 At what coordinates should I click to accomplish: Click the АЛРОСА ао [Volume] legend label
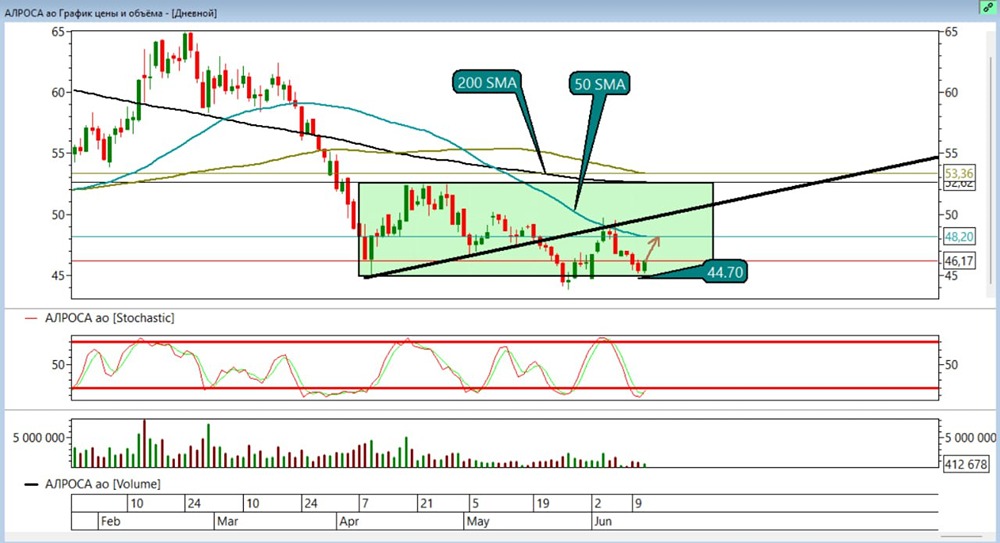click(102, 484)
